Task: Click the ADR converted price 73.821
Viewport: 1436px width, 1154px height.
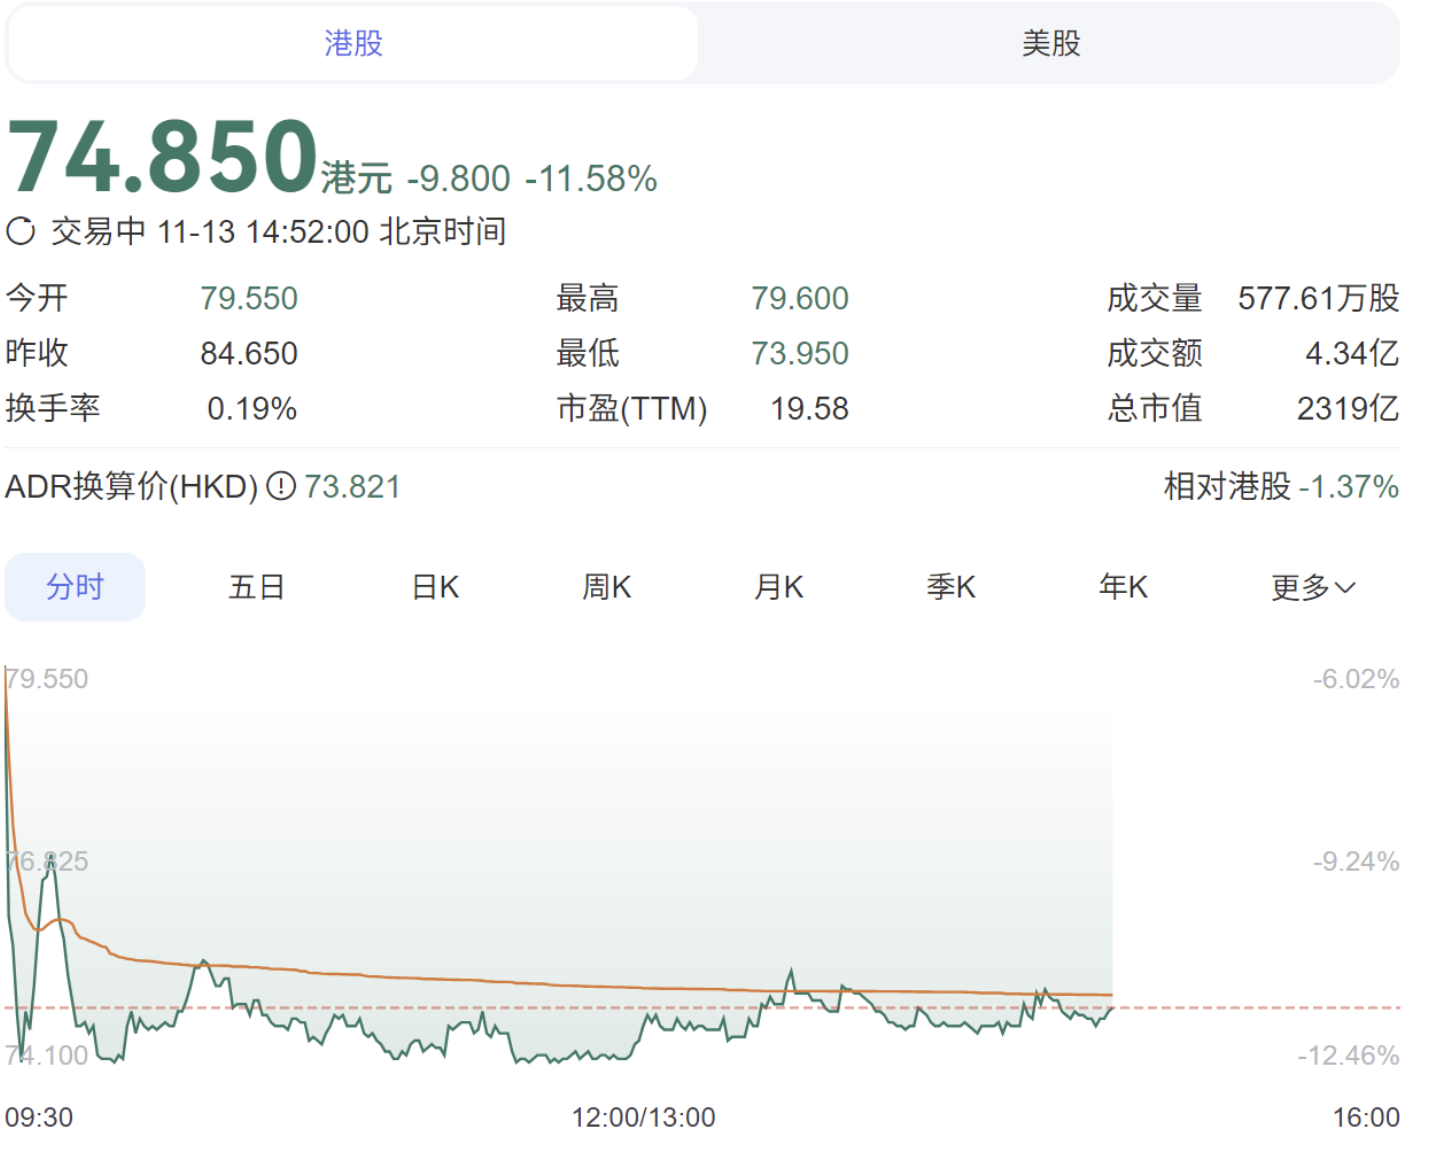Action: [x=352, y=487]
